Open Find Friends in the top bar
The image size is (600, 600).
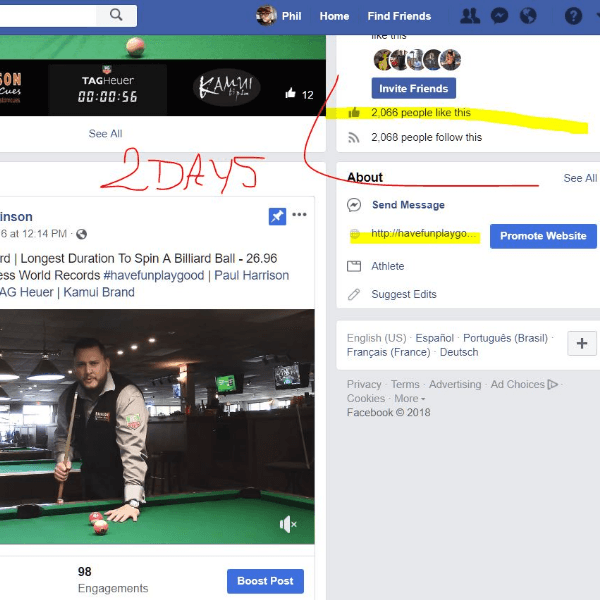pos(399,16)
